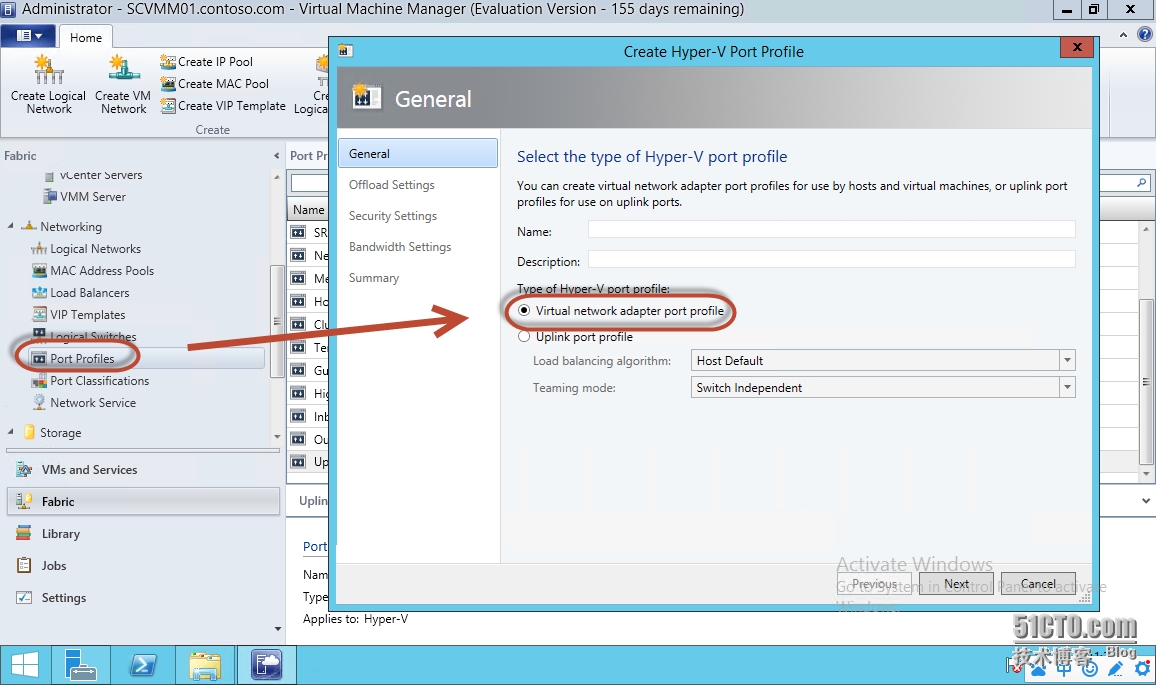The width and height of the screenshot is (1156, 685).
Task: Click the port profiles search magnifier
Action: coord(1141,182)
